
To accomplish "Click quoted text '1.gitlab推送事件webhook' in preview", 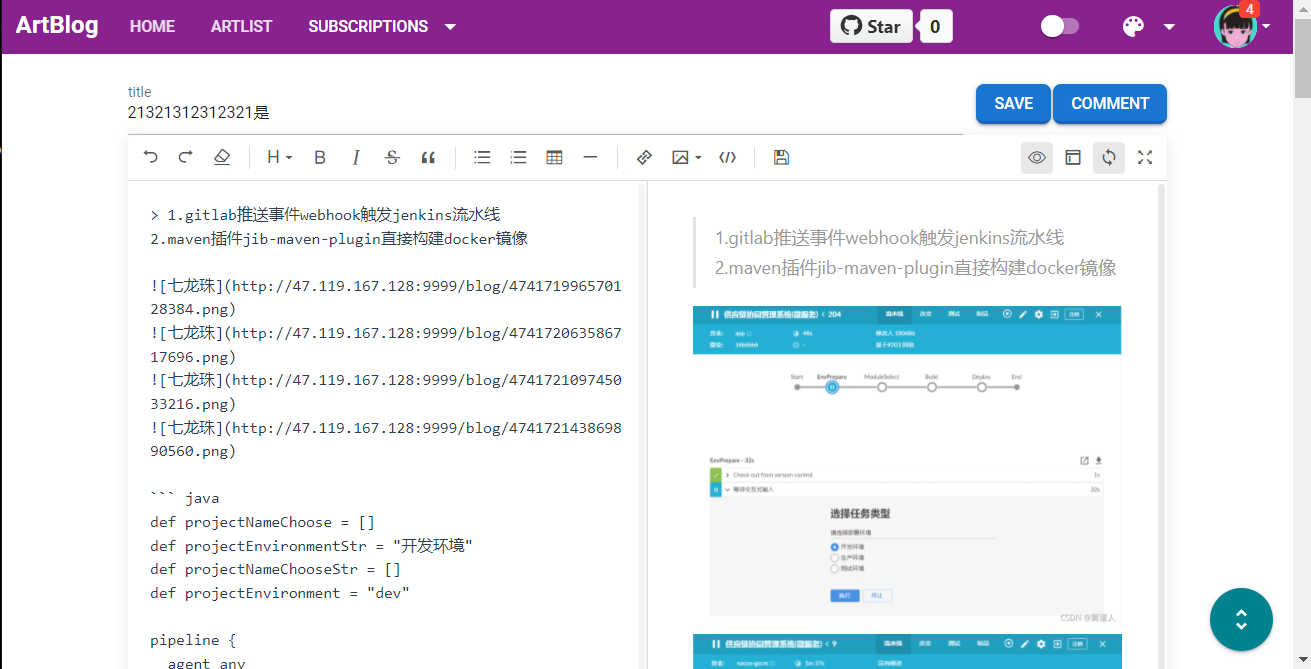I will 889,238.
